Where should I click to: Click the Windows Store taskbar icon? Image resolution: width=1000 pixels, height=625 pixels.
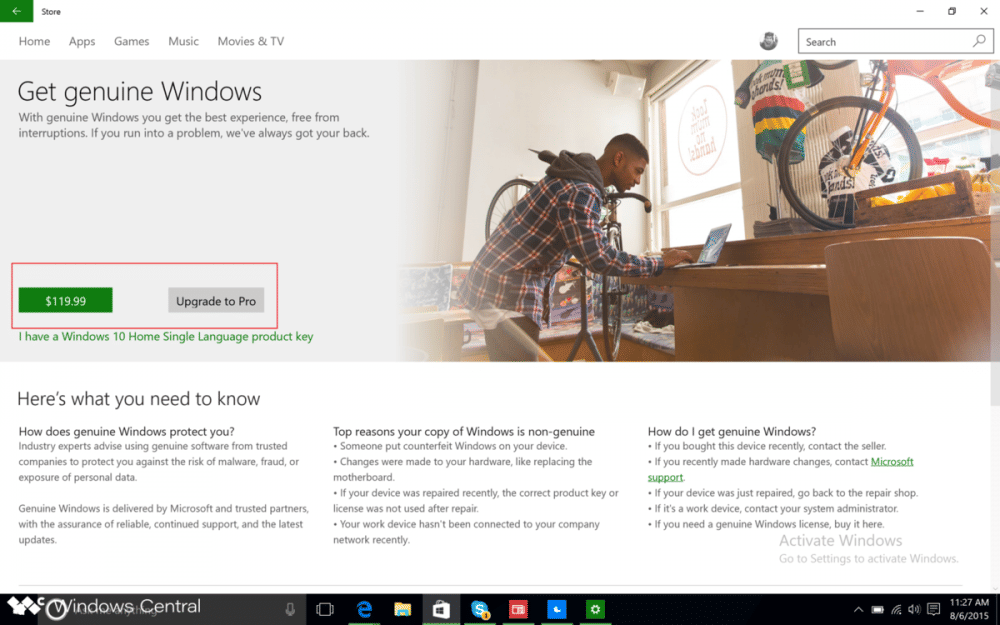[440, 608]
